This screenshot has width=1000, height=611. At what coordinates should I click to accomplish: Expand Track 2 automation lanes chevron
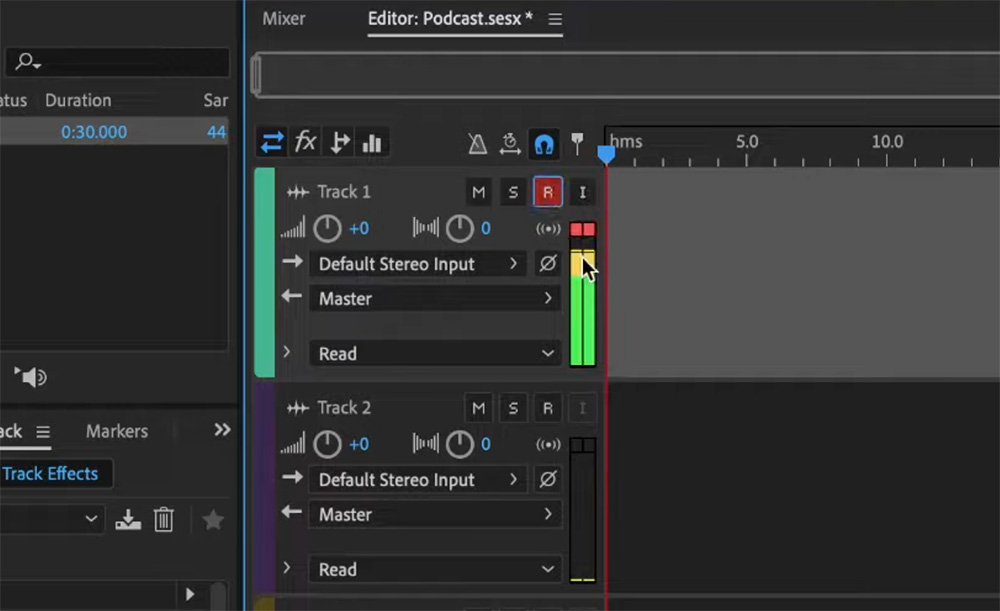(x=287, y=568)
